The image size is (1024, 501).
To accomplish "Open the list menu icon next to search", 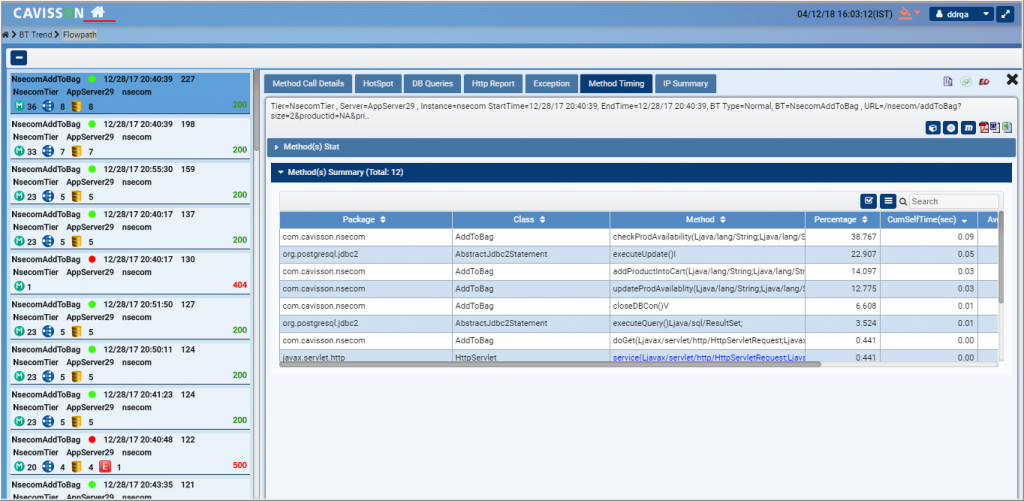I will click(x=888, y=201).
